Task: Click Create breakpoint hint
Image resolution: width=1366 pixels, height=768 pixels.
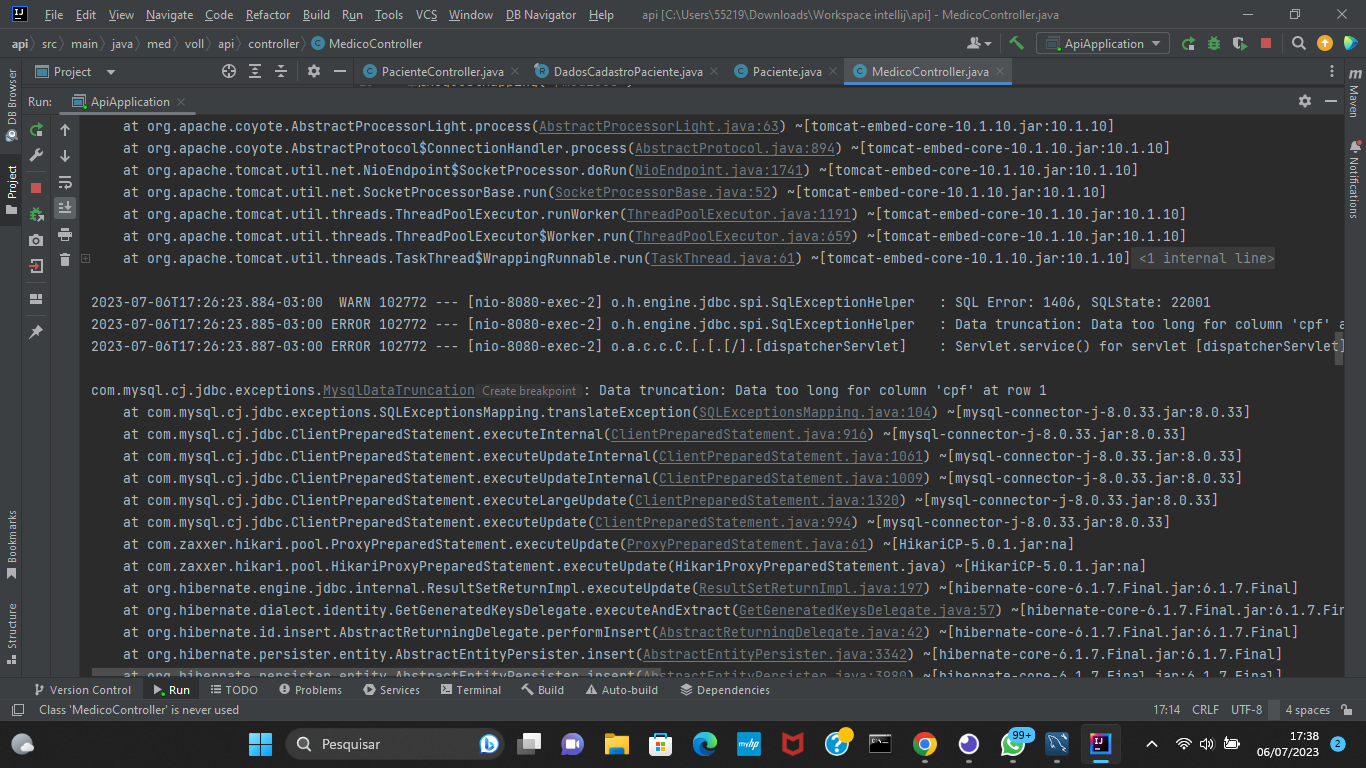Action: click(529, 391)
